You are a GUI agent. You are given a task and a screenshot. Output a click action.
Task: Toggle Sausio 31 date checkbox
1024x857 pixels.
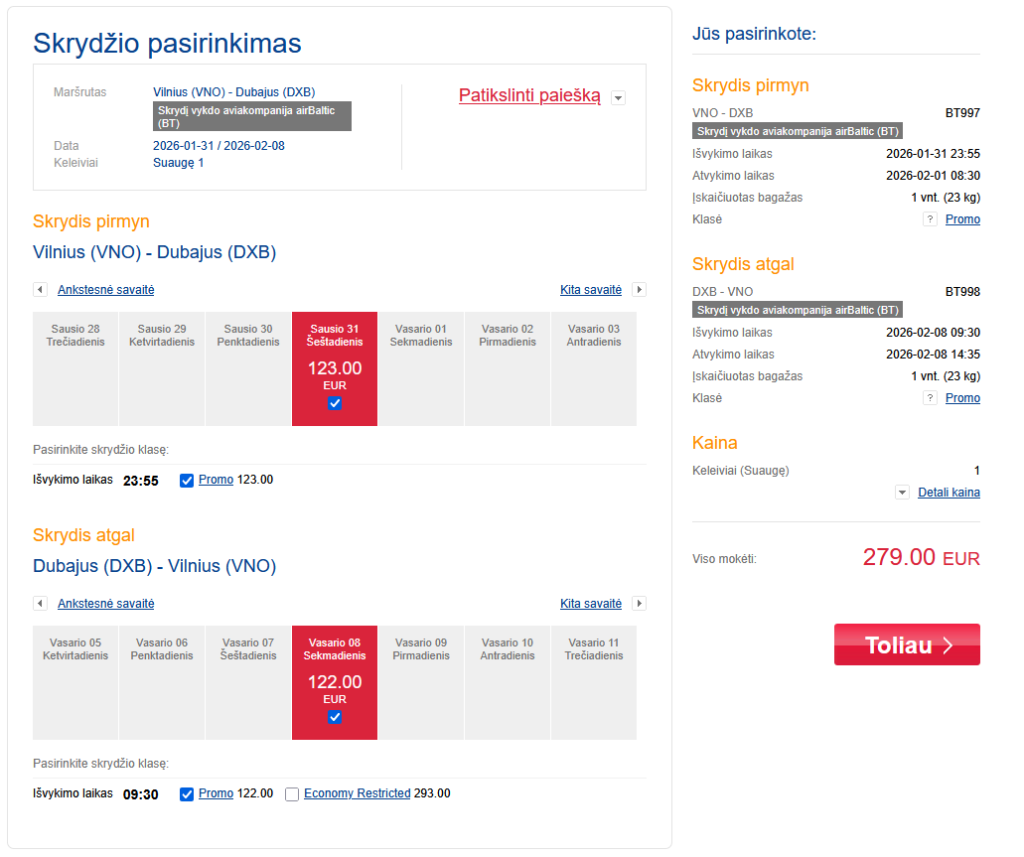tap(335, 403)
